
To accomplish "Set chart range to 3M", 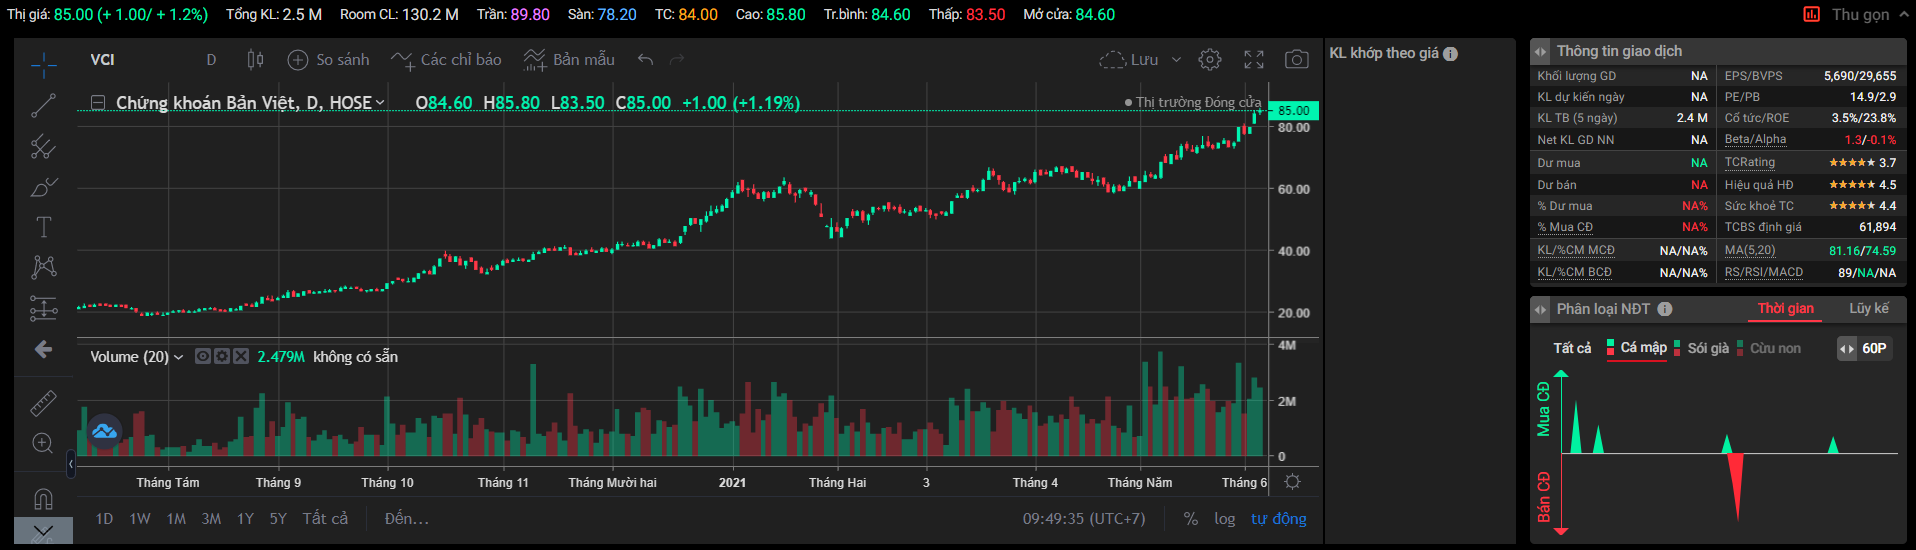I will pos(211,519).
